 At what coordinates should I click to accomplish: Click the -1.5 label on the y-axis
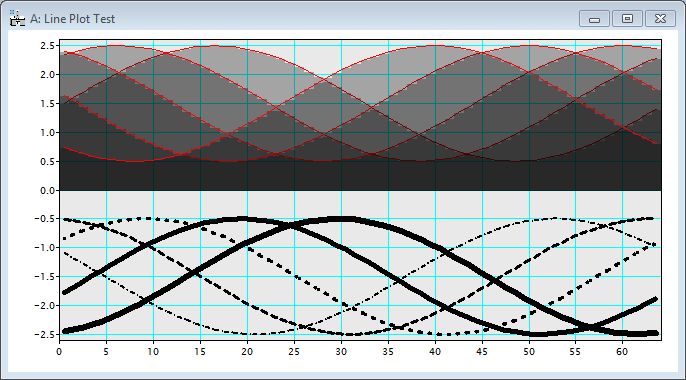click(45, 276)
